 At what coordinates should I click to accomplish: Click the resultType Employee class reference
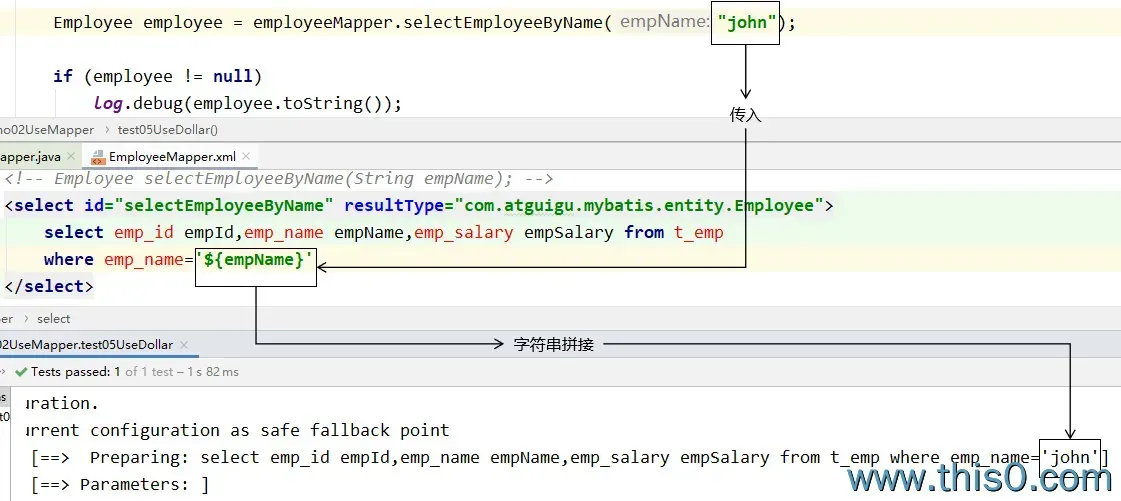pos(640,206)
